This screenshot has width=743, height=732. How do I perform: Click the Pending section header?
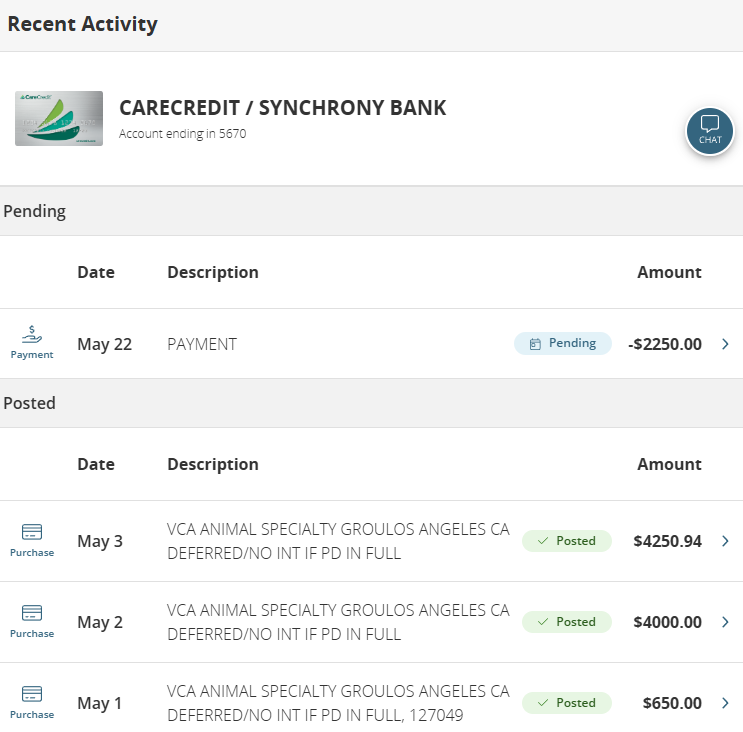point(372,211)
